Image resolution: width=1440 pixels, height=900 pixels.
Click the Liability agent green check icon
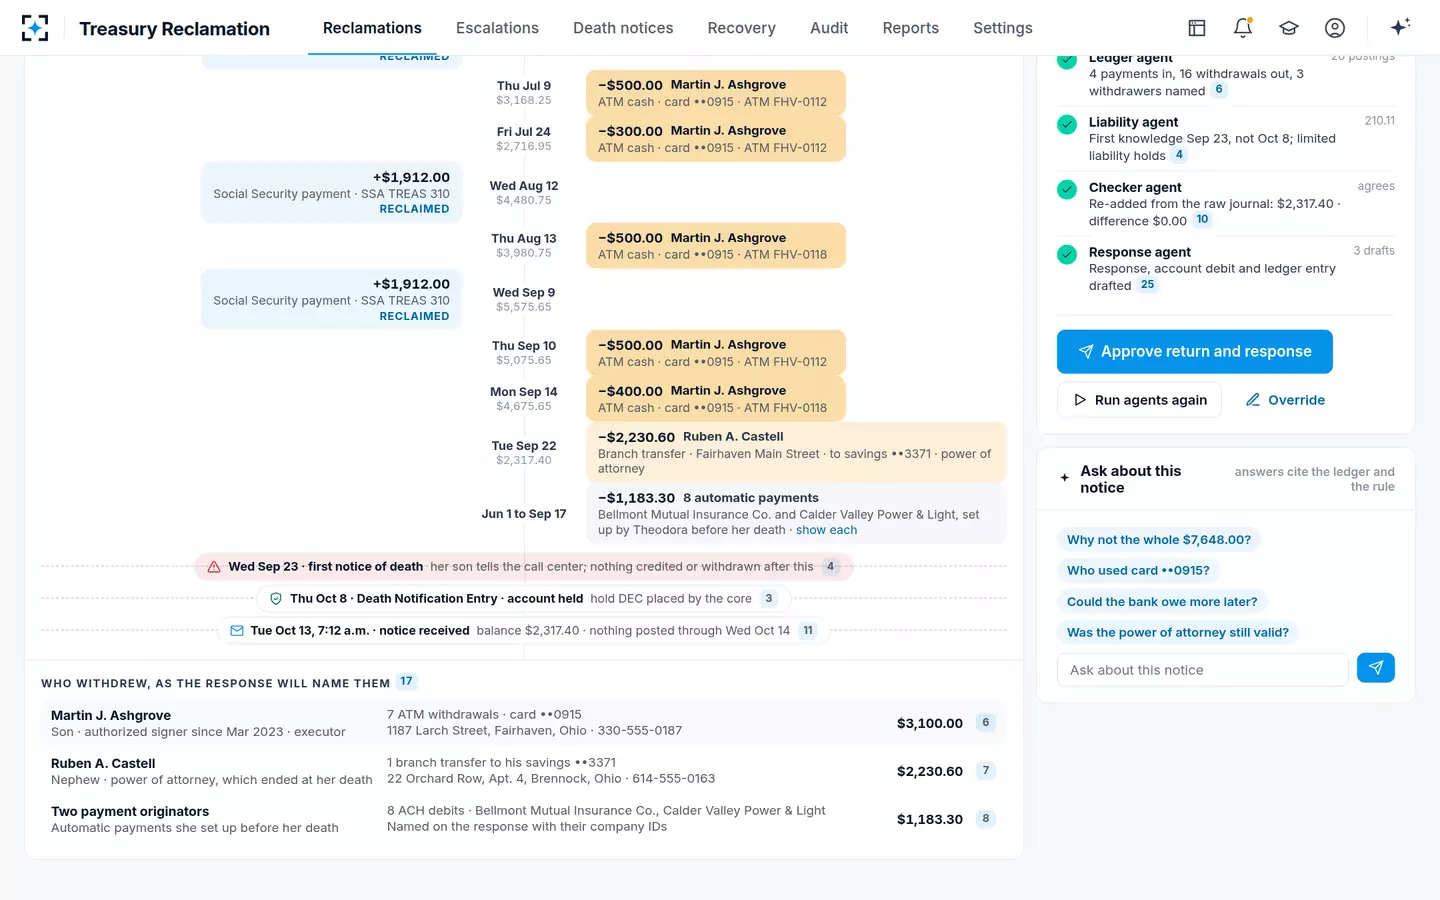[1067, 124]
